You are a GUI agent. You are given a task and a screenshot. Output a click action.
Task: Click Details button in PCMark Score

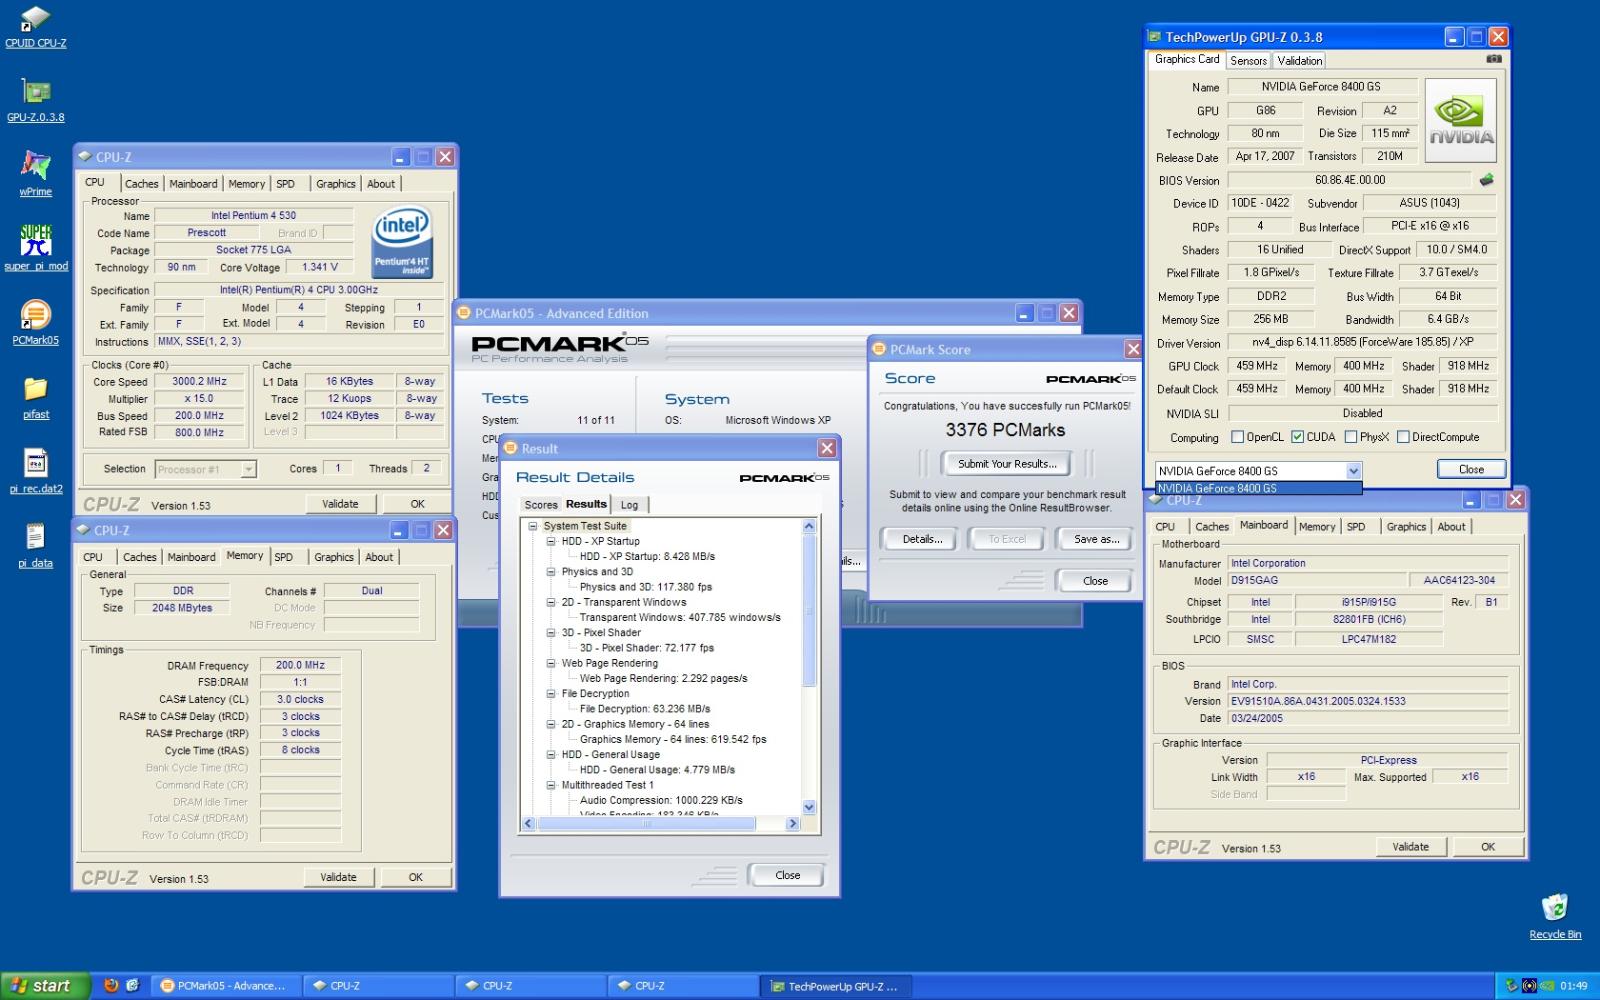[922, 539]
